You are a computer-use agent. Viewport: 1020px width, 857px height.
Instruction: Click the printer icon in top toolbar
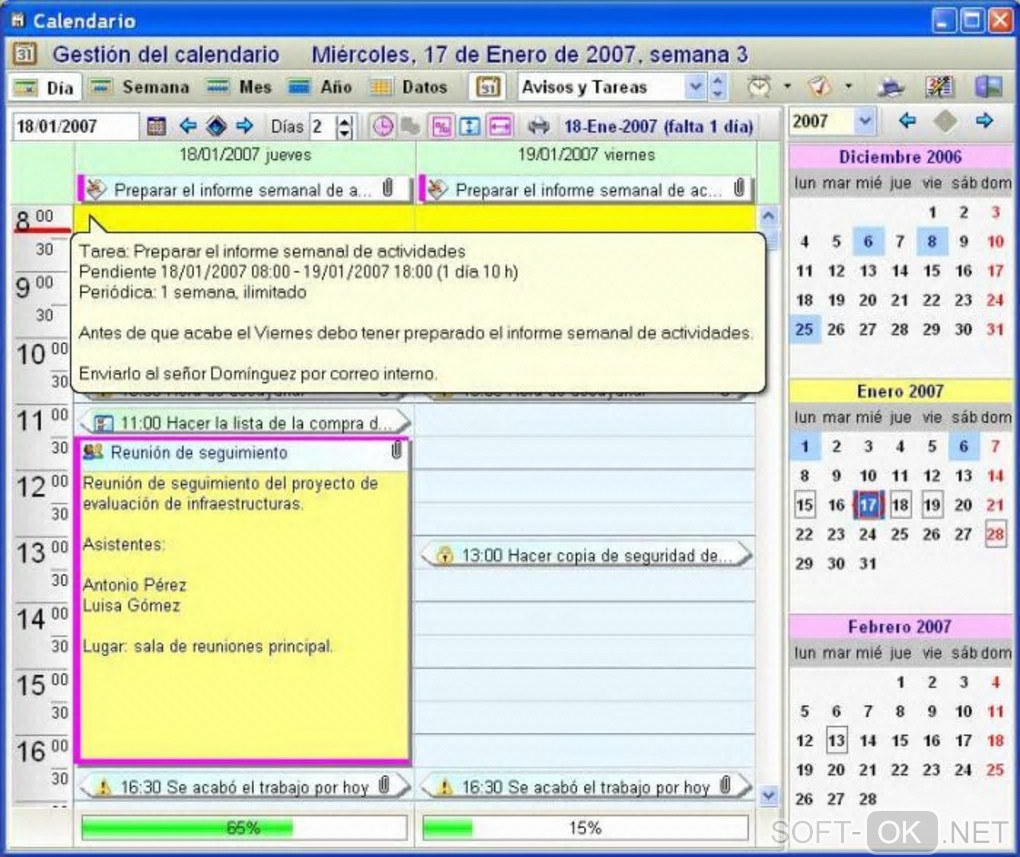click(x=891, y=87)
